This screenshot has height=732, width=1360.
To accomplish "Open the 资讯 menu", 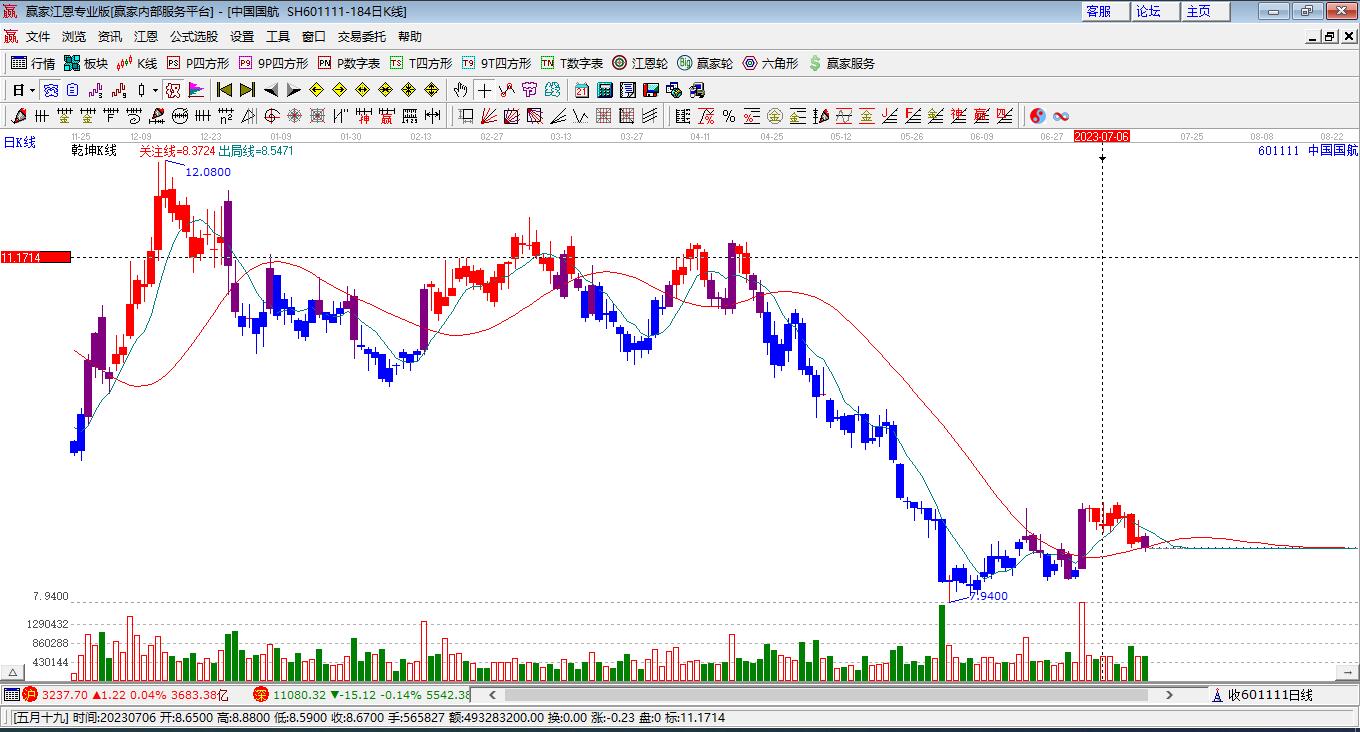I will [110, 37].
